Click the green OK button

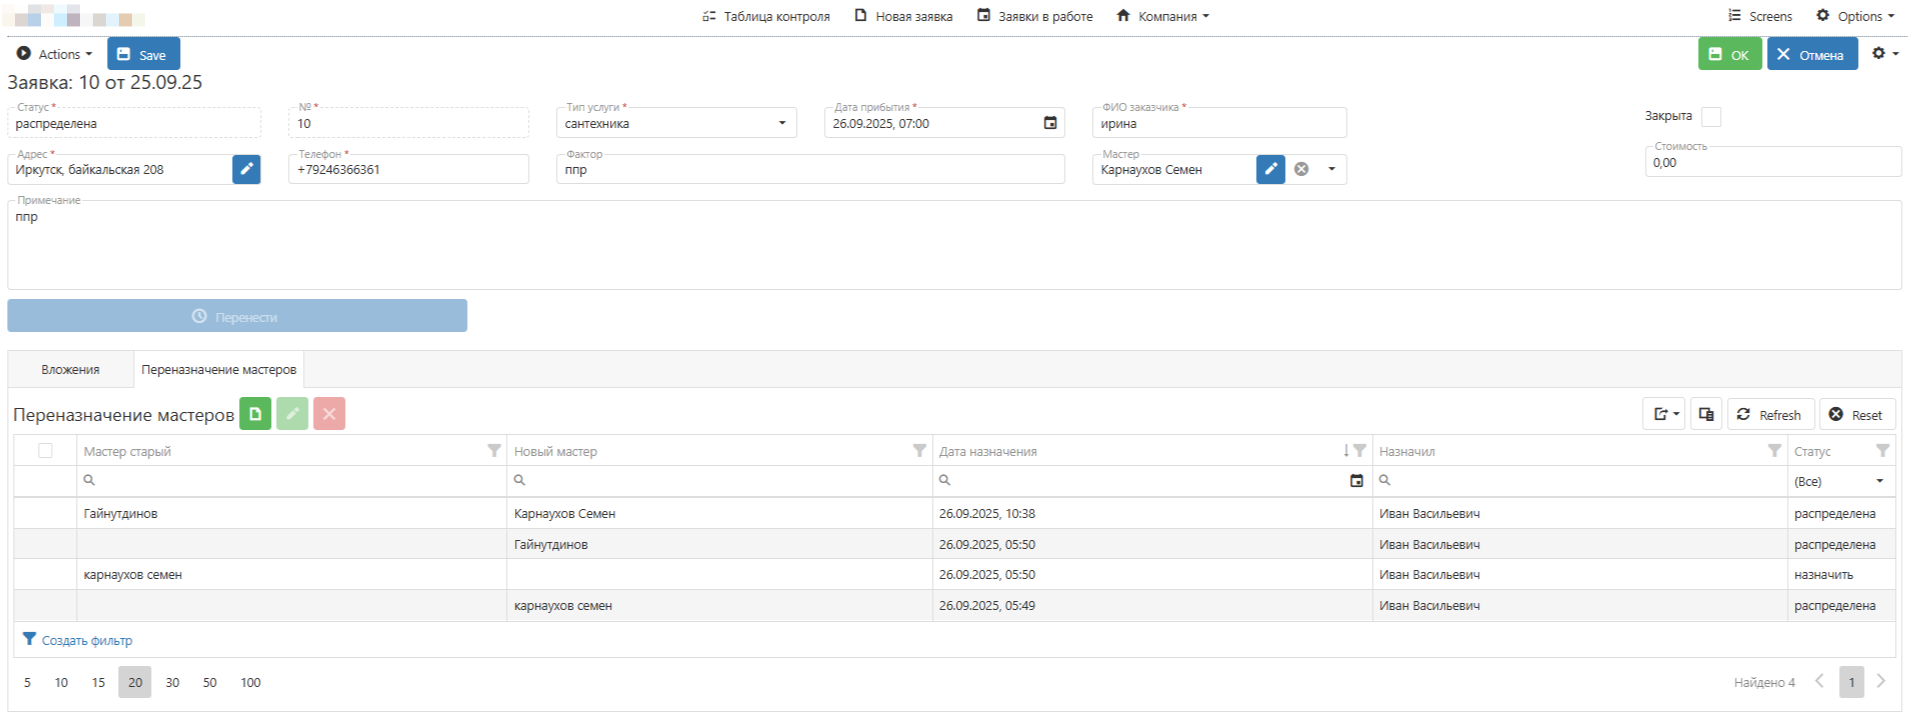[1730, 54]
